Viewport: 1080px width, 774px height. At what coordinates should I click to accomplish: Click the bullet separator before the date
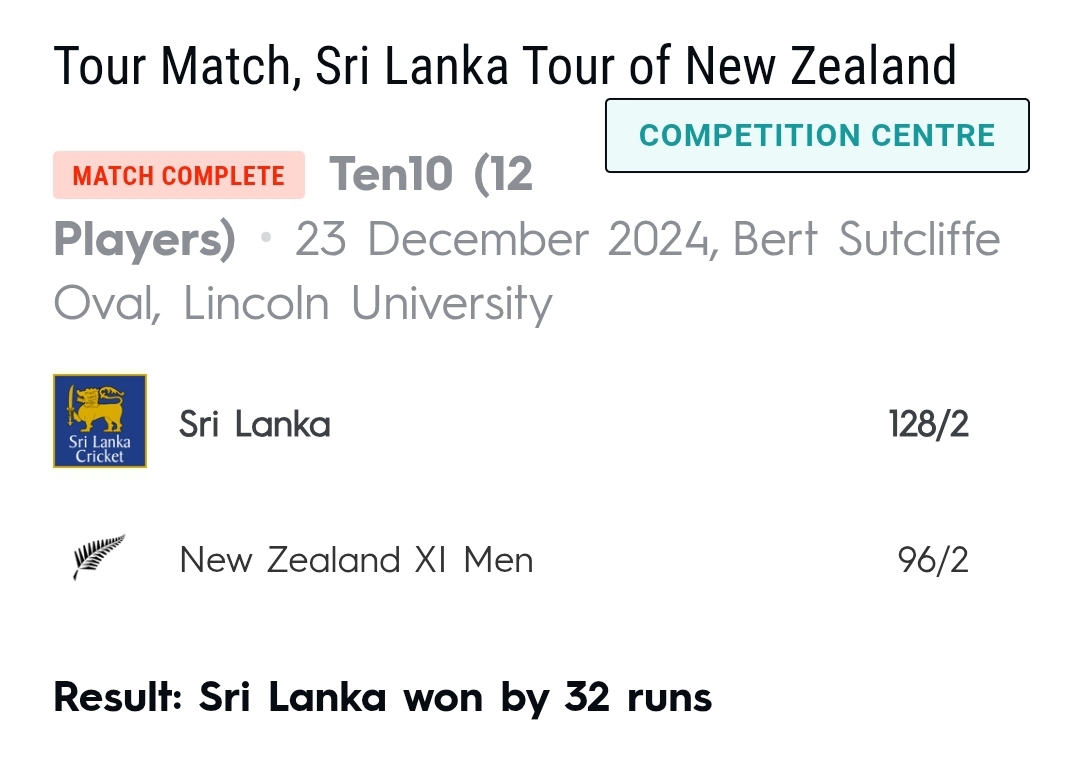click(266, 238)
